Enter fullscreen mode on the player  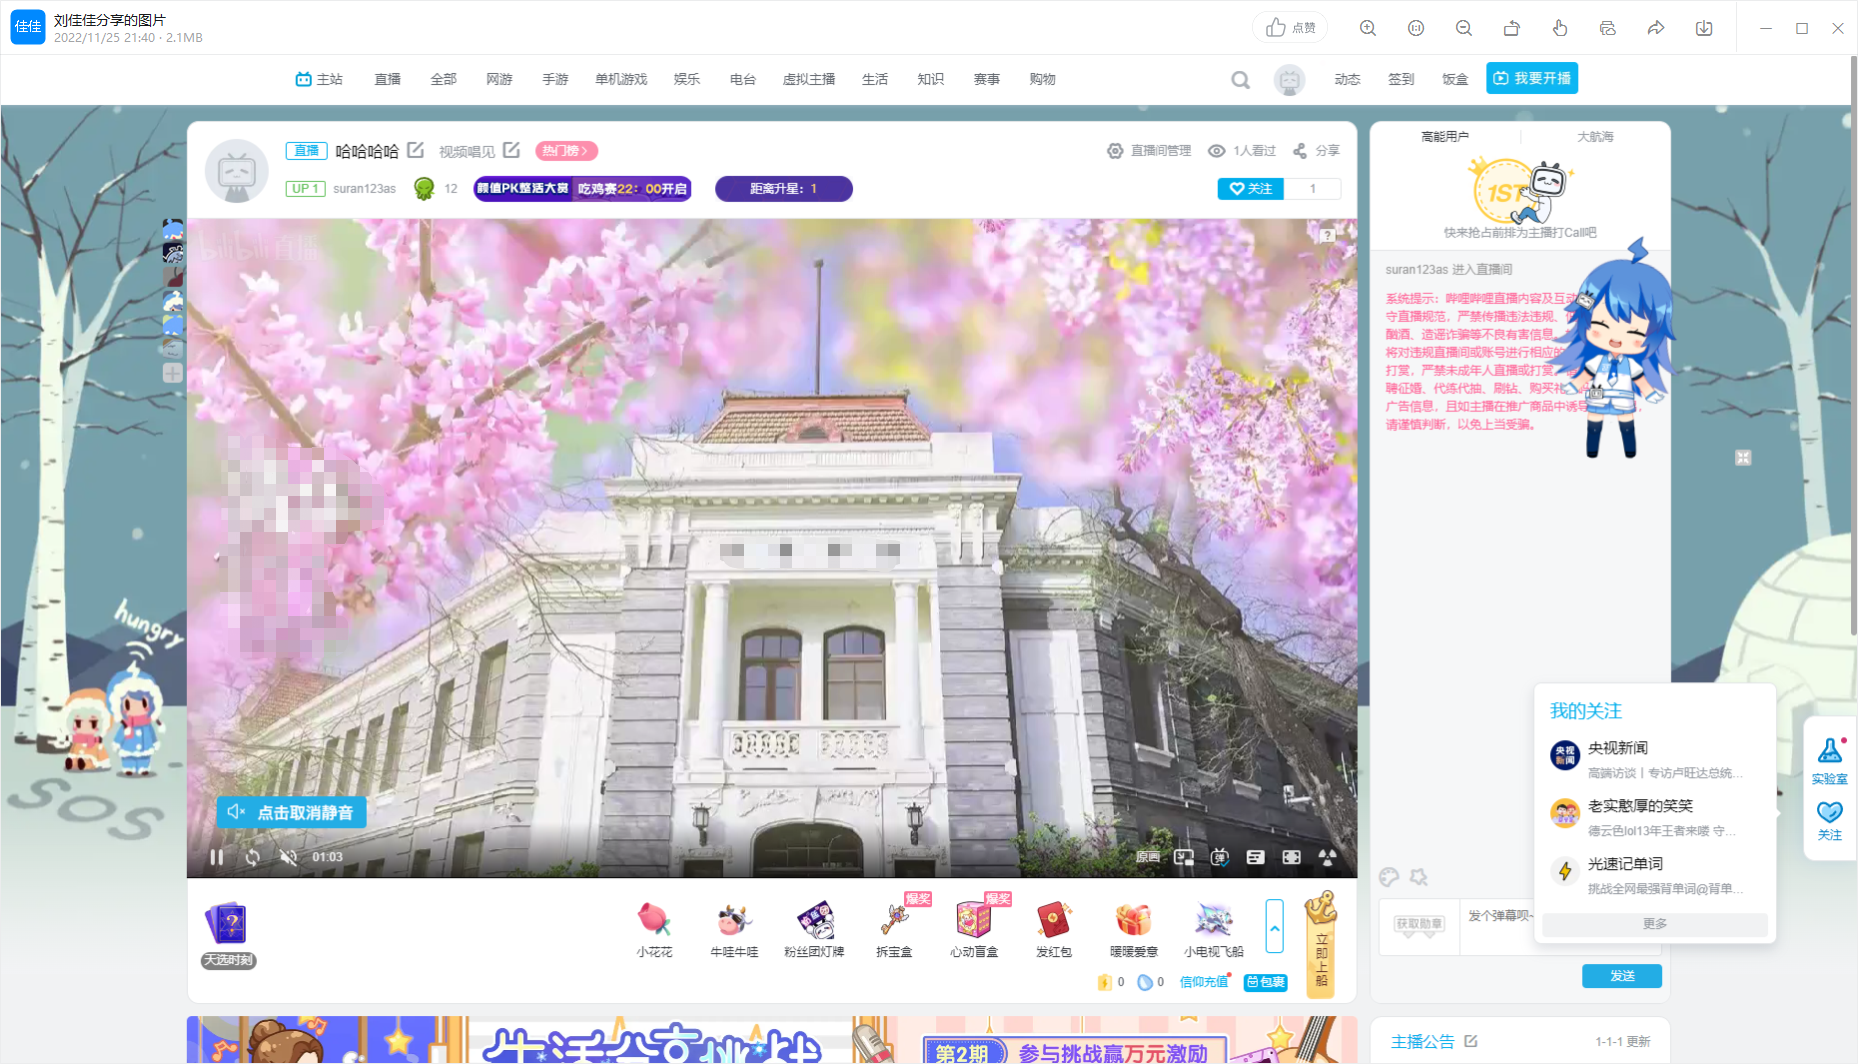(1292, 857)
